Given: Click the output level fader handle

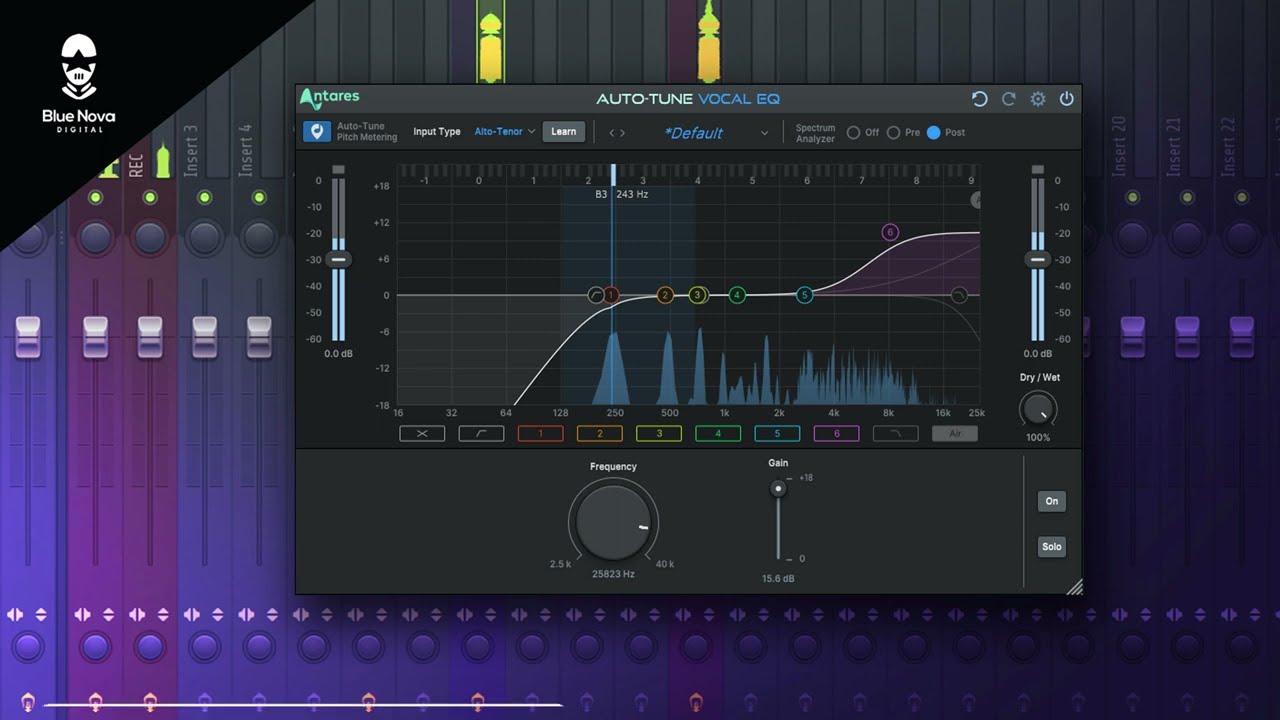Looking at the screenshot, I should coord(1038,259).
